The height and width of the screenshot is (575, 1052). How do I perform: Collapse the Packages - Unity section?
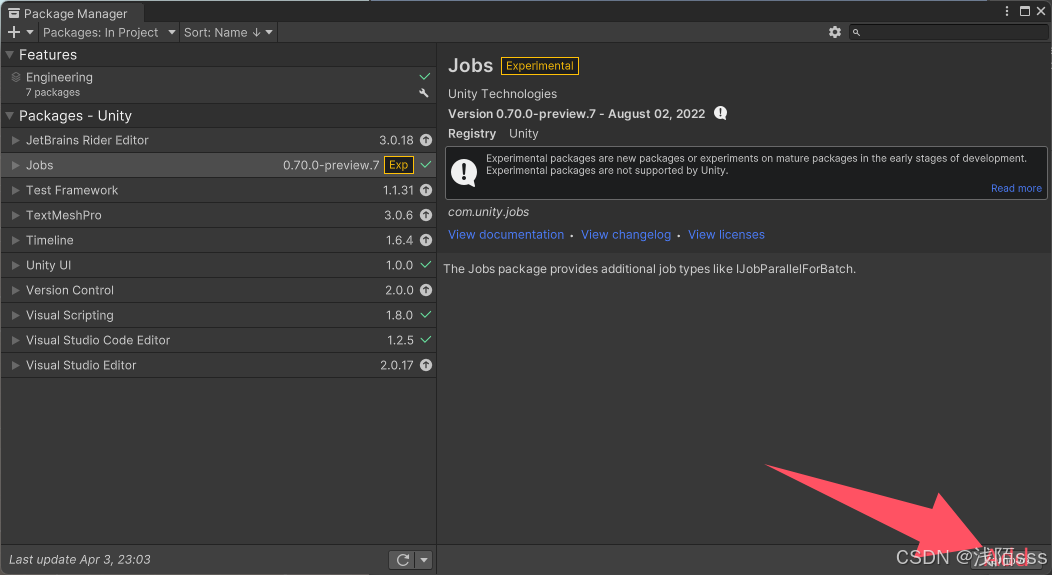pos(9,116)
